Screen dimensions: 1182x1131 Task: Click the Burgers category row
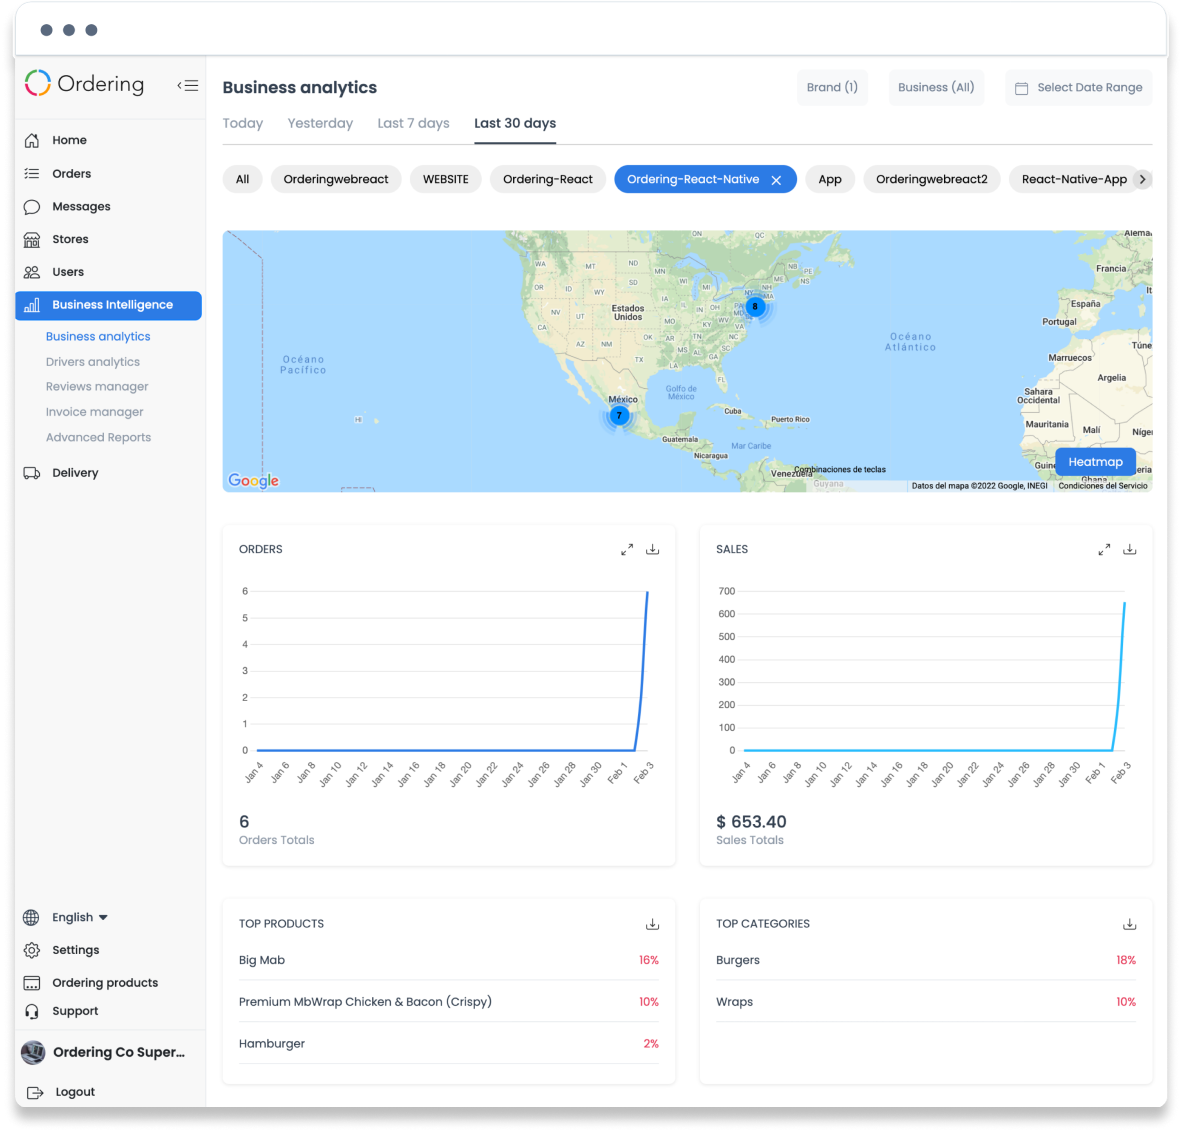coord(926,960)
